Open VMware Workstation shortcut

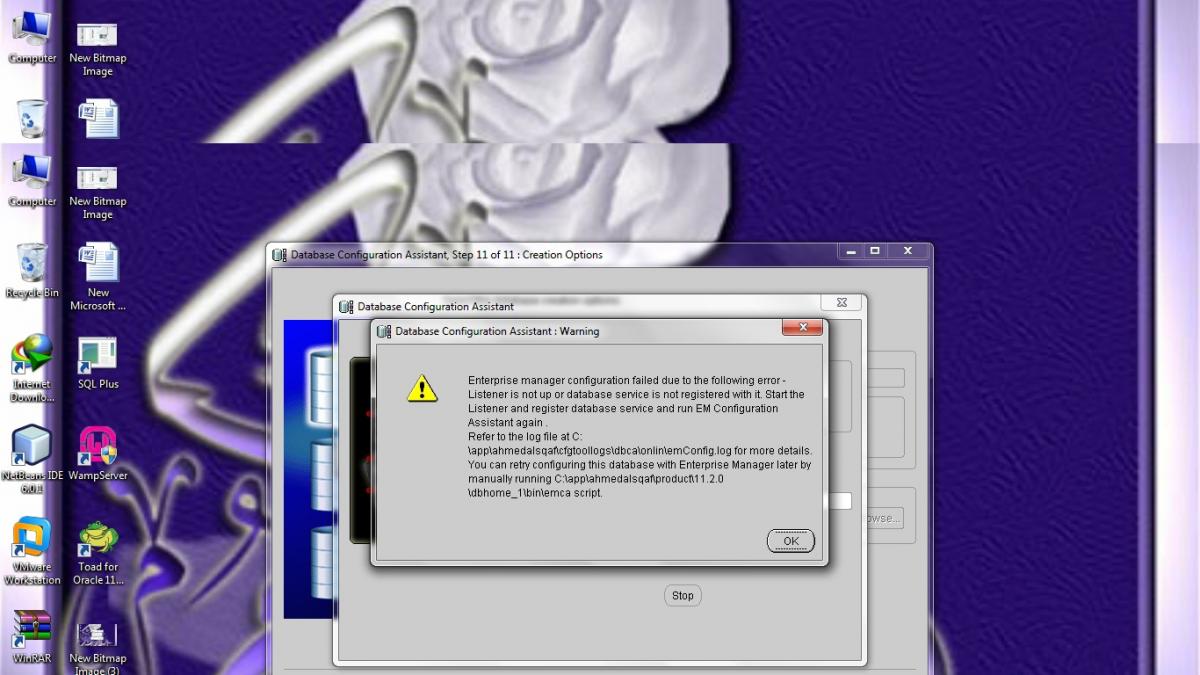tap(32, 540)
